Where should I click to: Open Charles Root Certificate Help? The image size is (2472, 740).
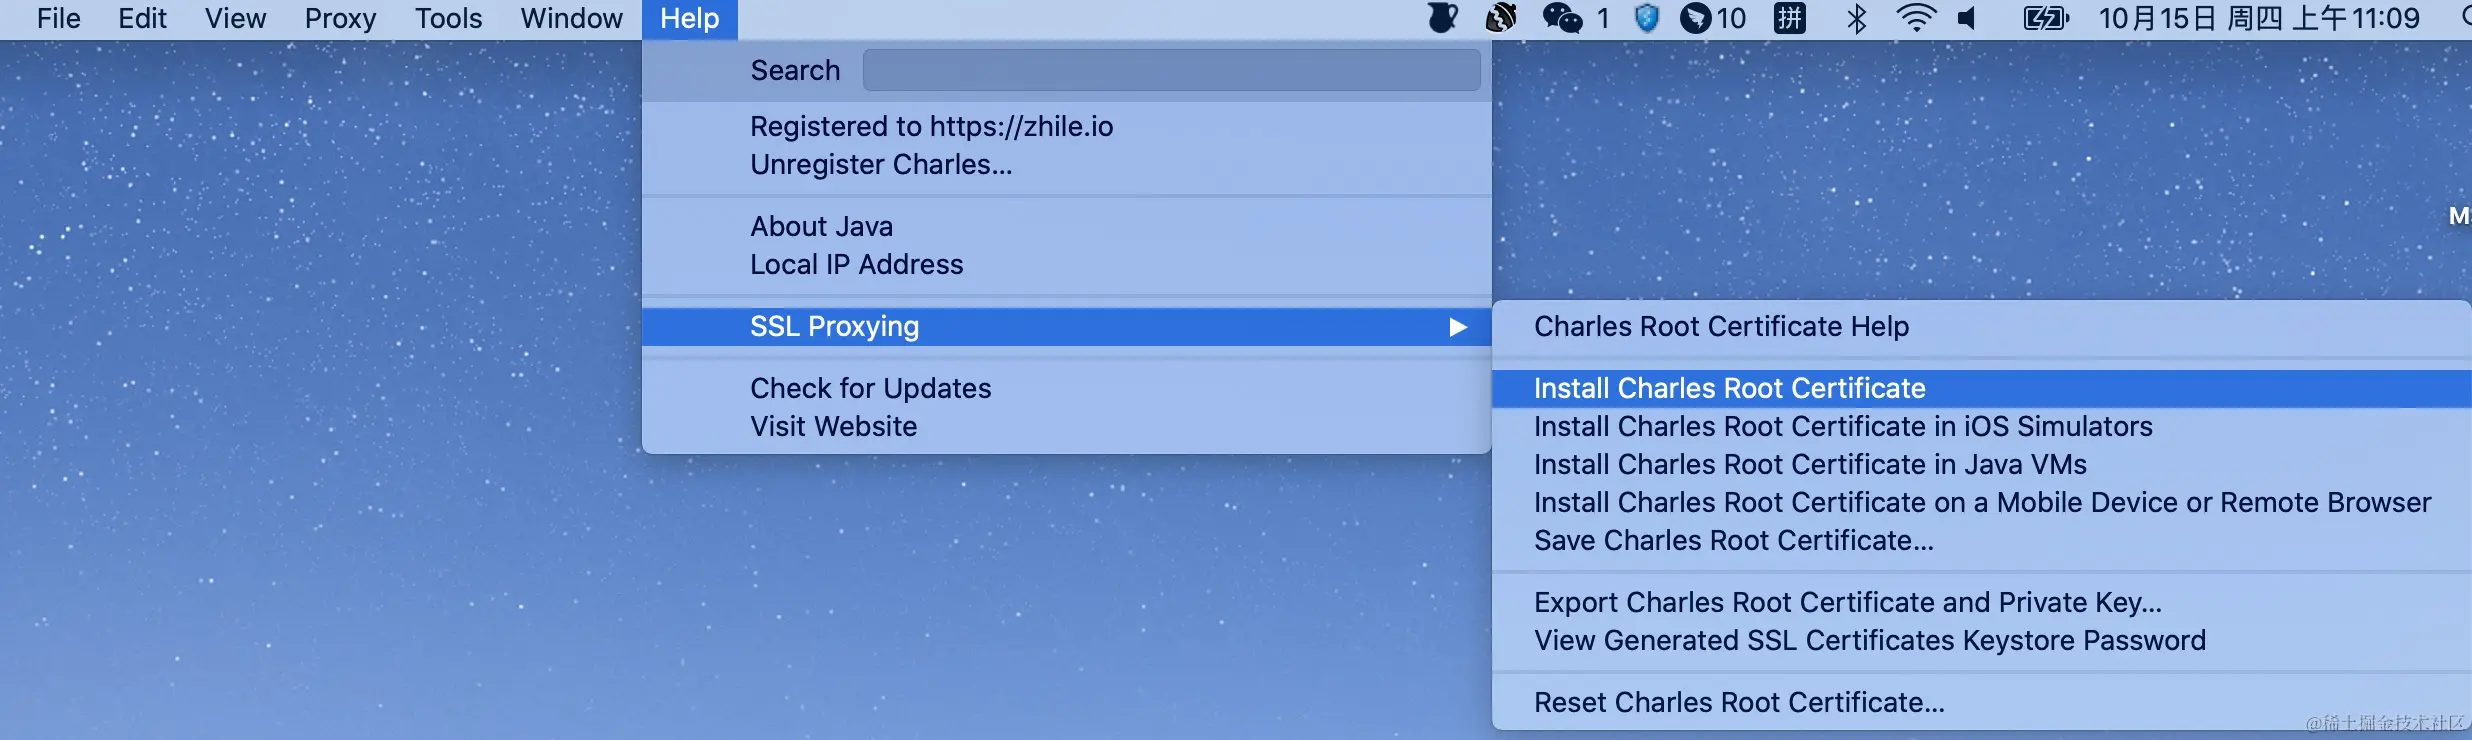[1982, 326]
